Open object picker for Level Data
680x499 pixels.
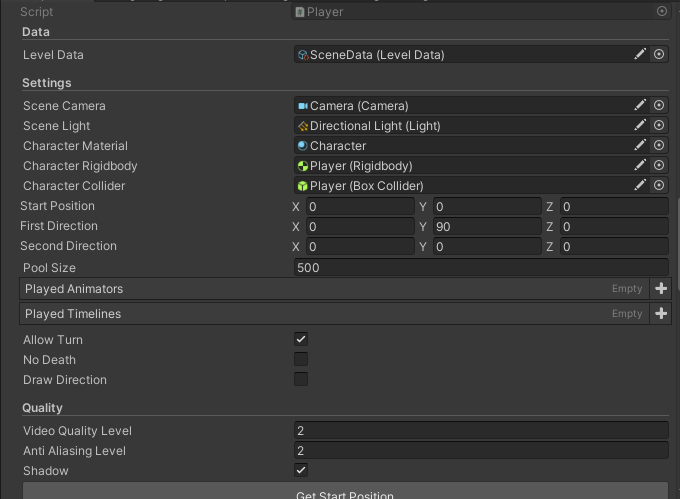point(659,54)
